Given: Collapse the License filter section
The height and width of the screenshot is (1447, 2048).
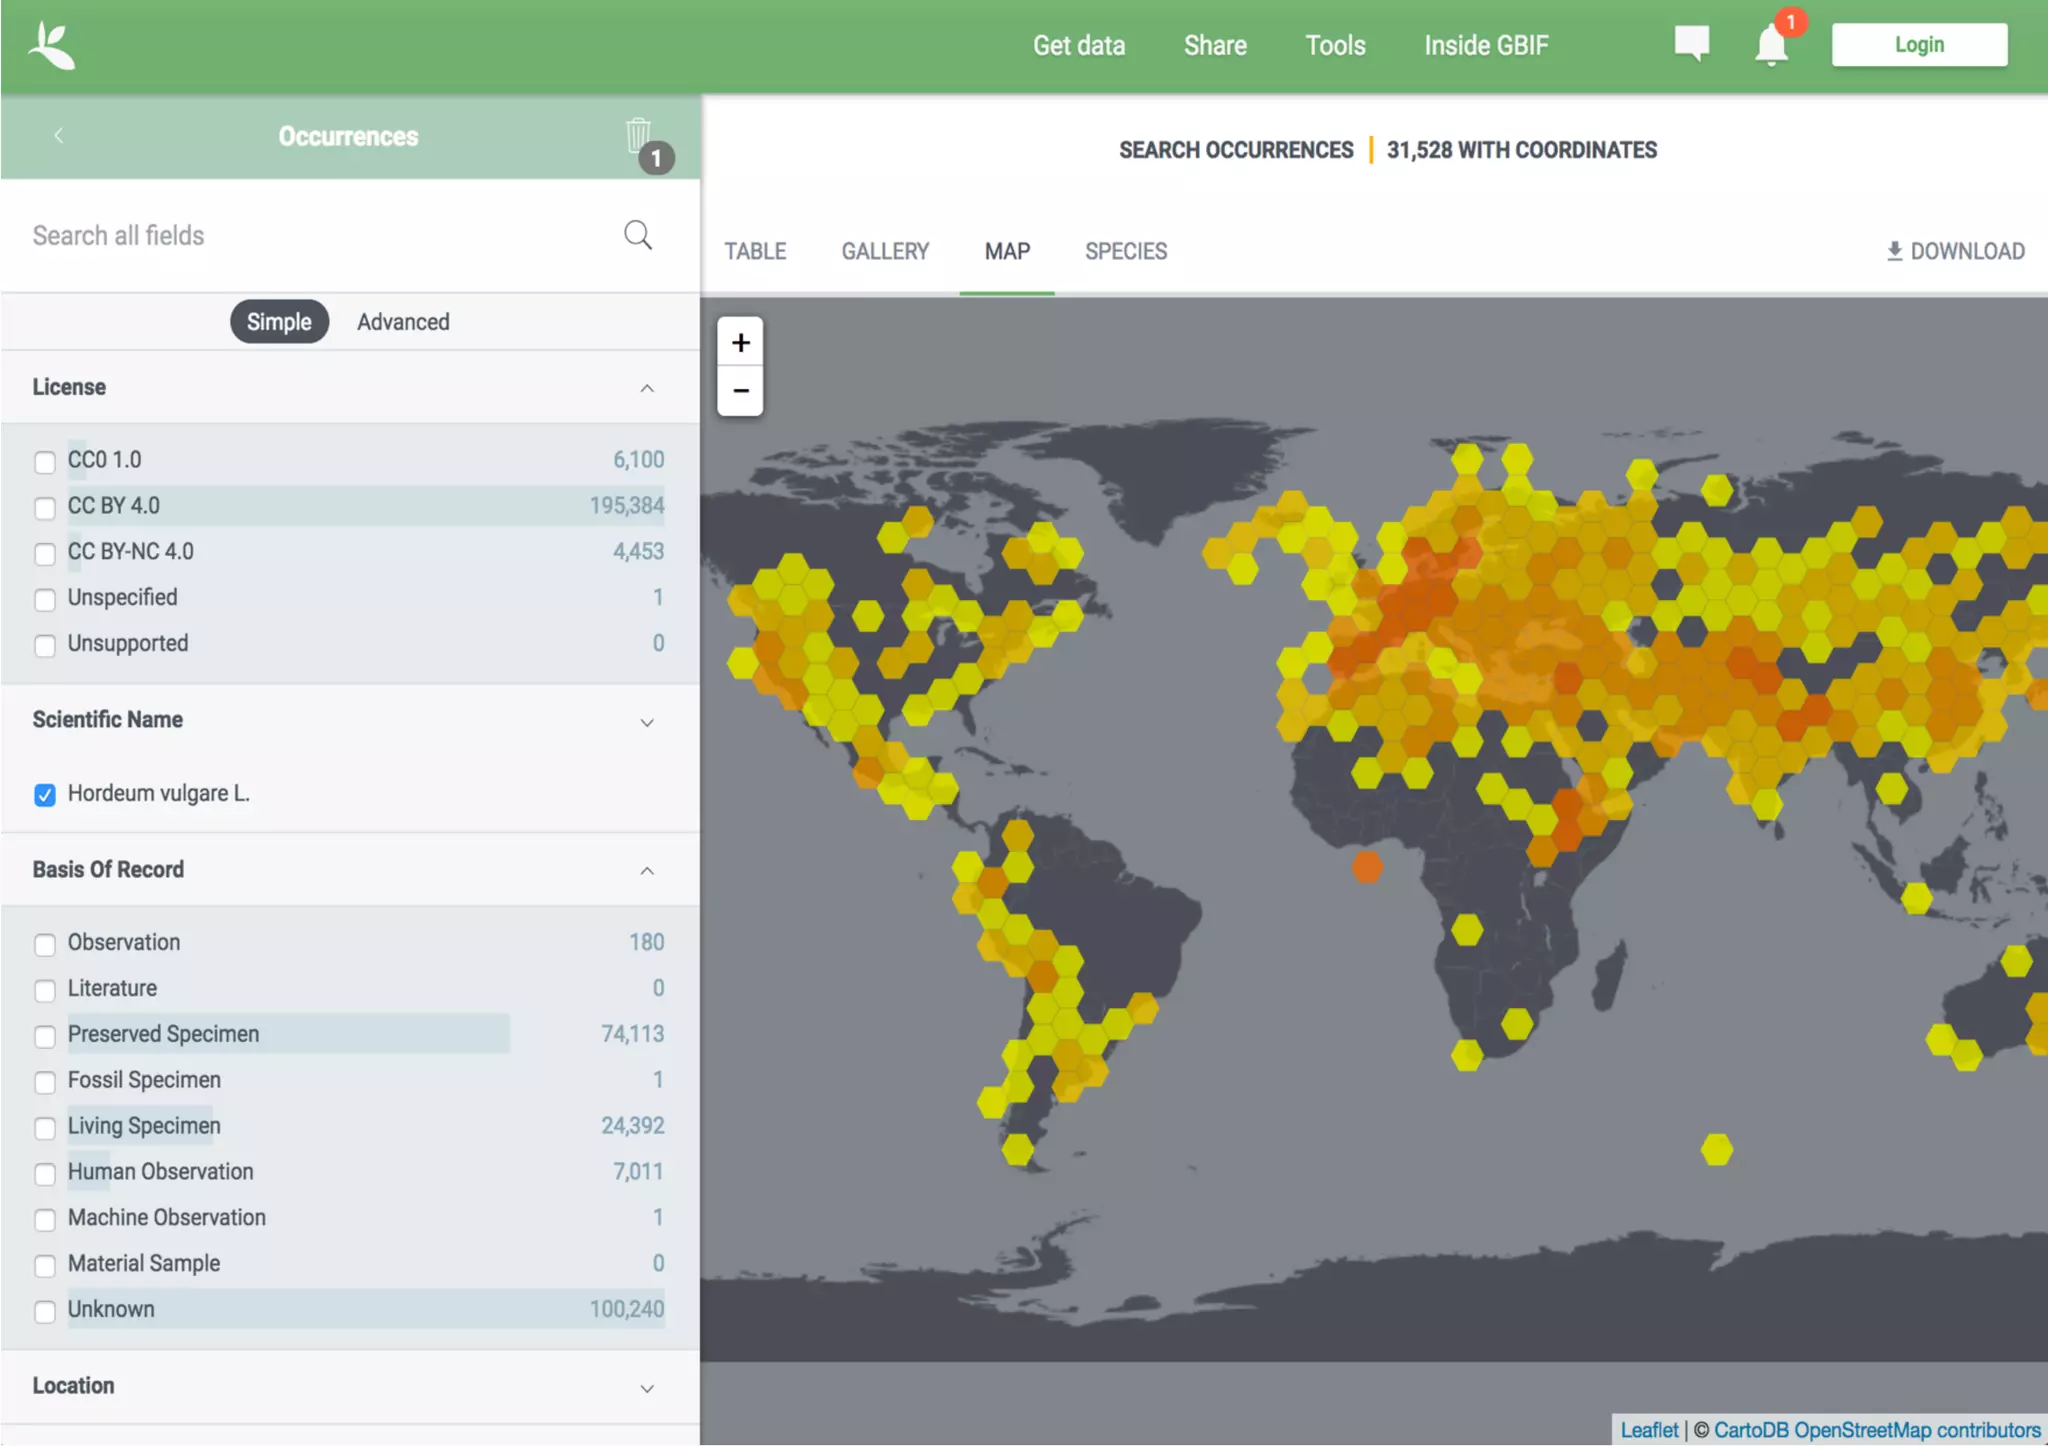Looking at the screenshot, I should pyautogui.click(x=647, y=388).
